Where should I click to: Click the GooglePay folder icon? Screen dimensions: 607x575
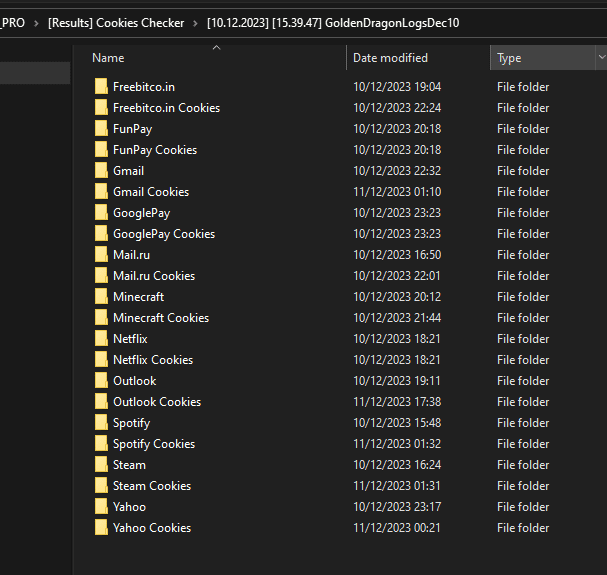(101, 213)
